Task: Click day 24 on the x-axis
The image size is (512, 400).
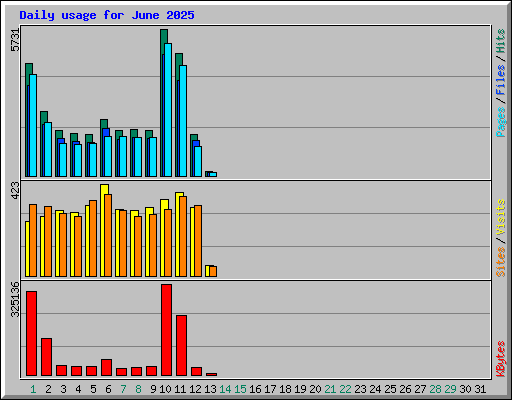Action: [375, 389]
